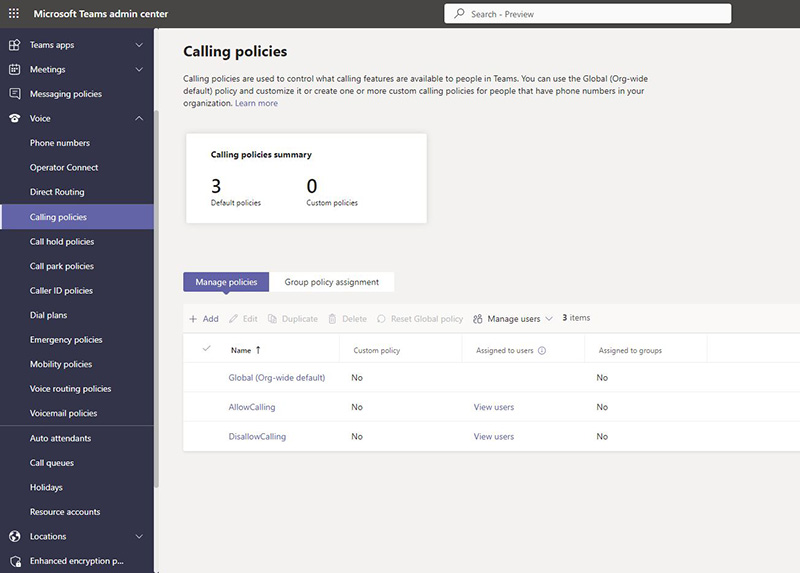Collapse the Voice section chevron

(x=139, y=118)
